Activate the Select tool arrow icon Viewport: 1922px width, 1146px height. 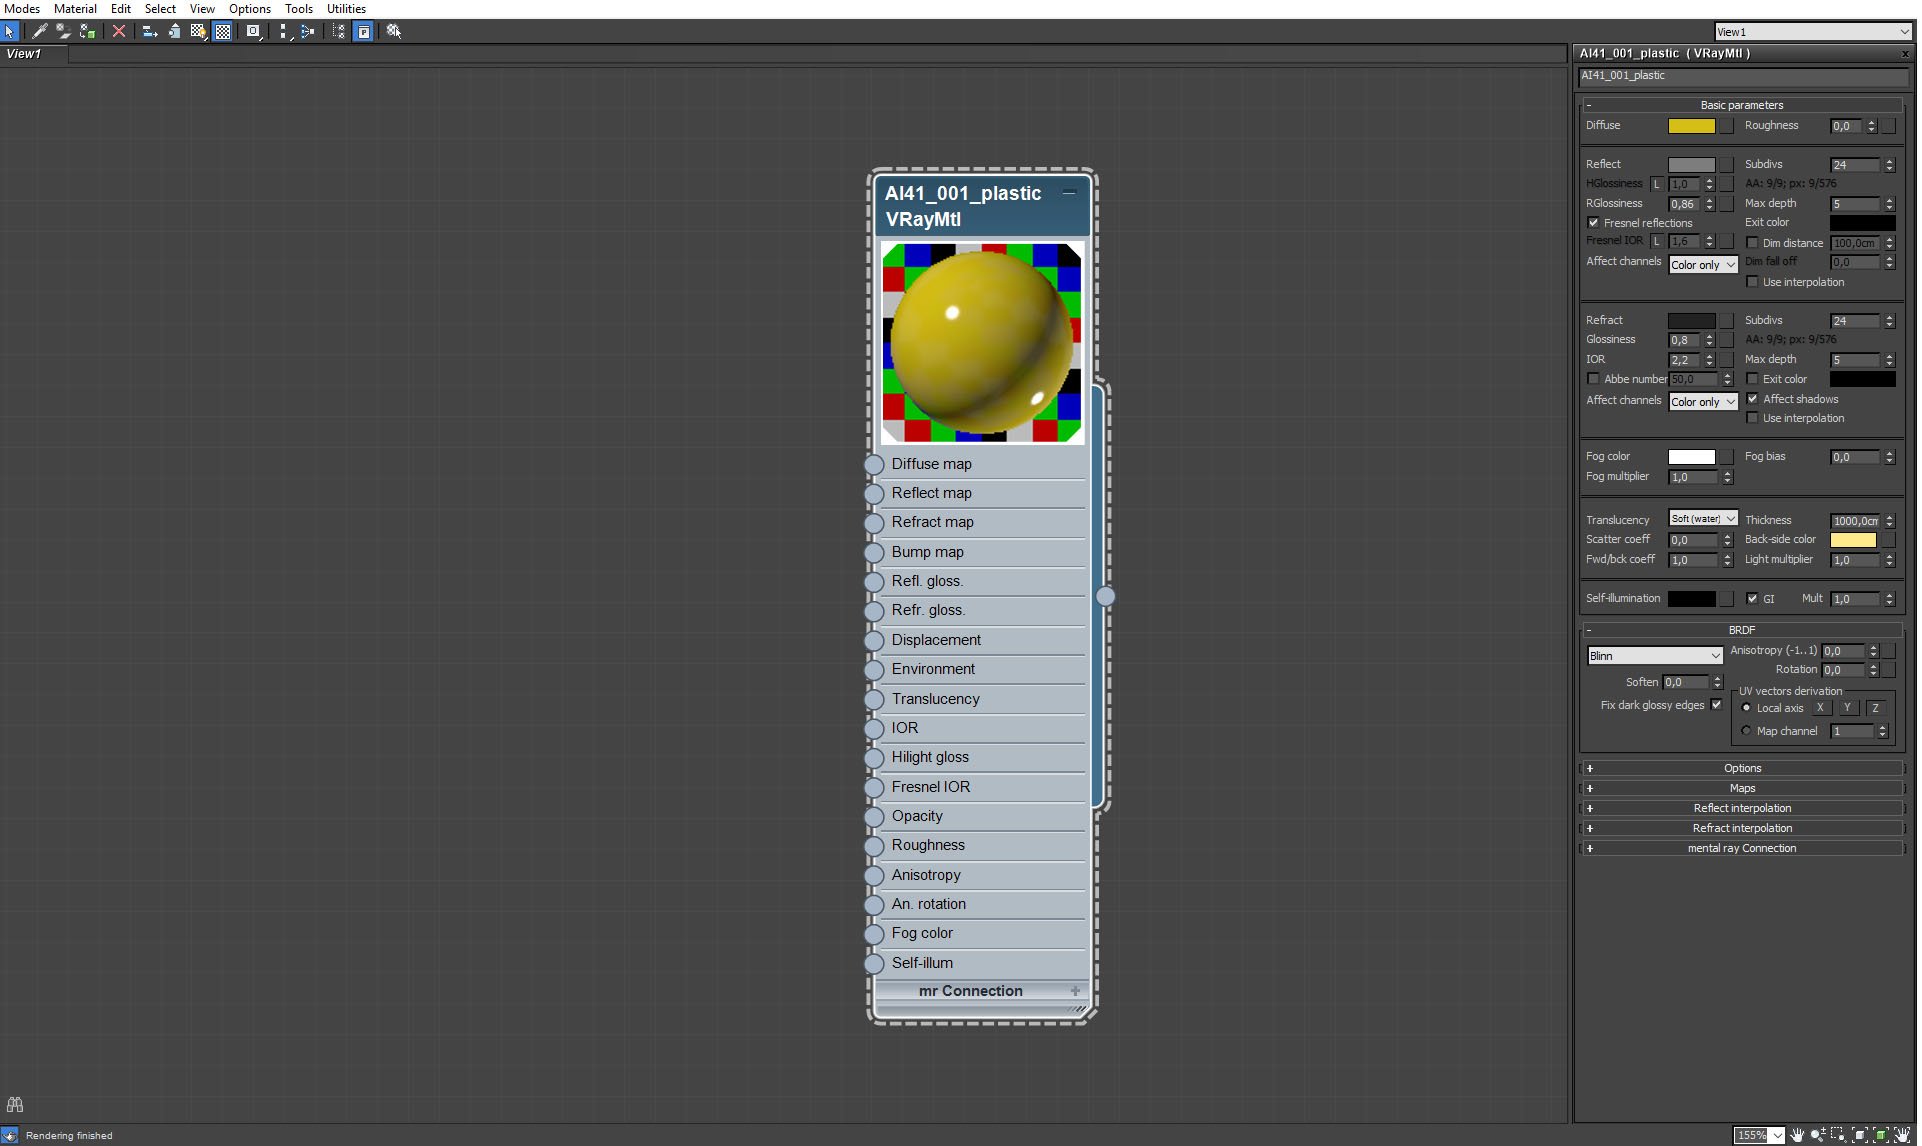(9, 31)
